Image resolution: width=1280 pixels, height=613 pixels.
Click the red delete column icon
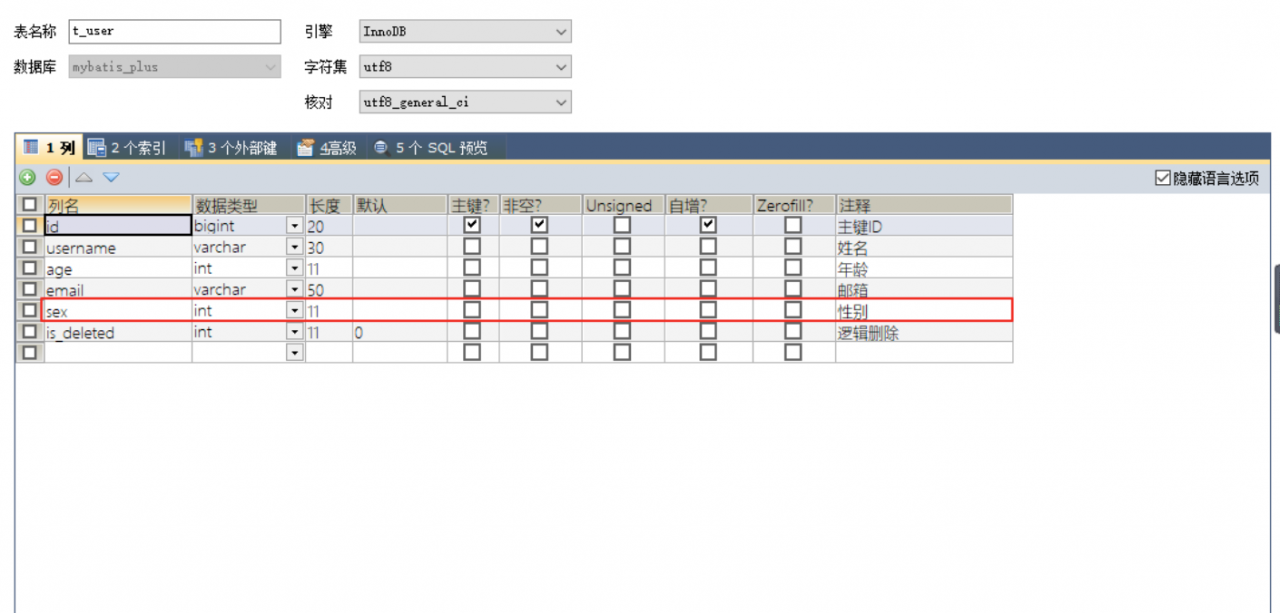(x=54, y=178)
